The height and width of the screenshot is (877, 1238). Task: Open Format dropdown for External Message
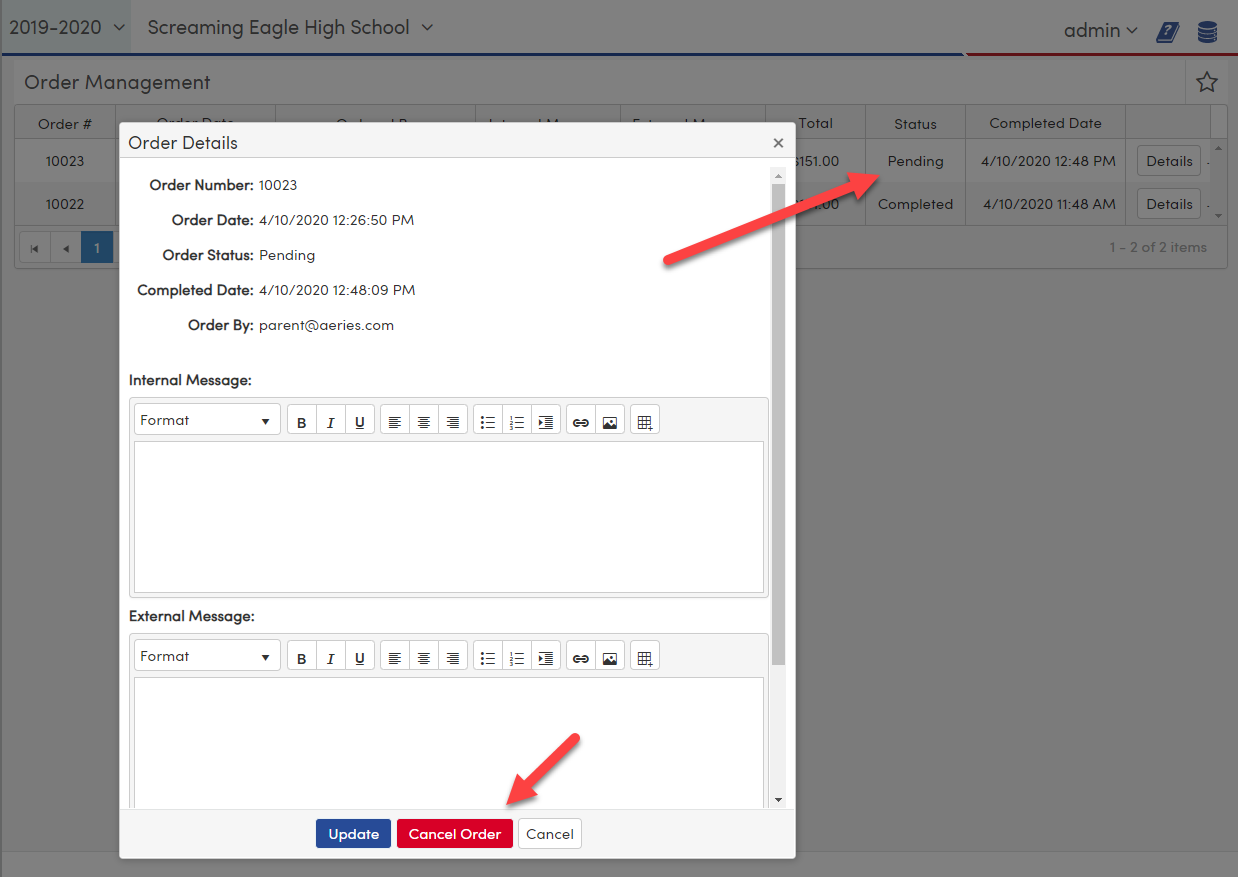pyautogui.click(x=207, y=657)
